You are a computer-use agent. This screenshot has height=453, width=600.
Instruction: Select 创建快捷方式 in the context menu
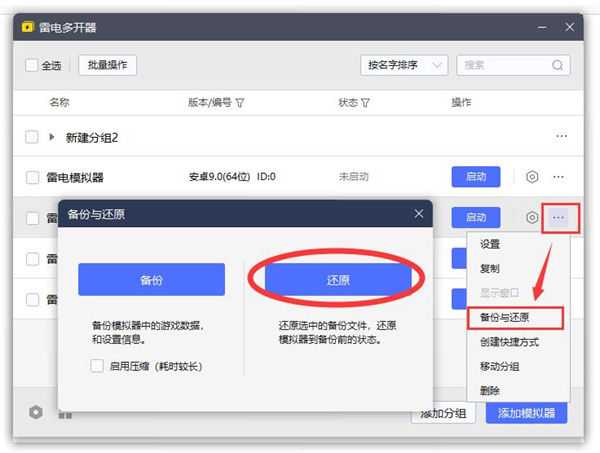pos(510,343)
